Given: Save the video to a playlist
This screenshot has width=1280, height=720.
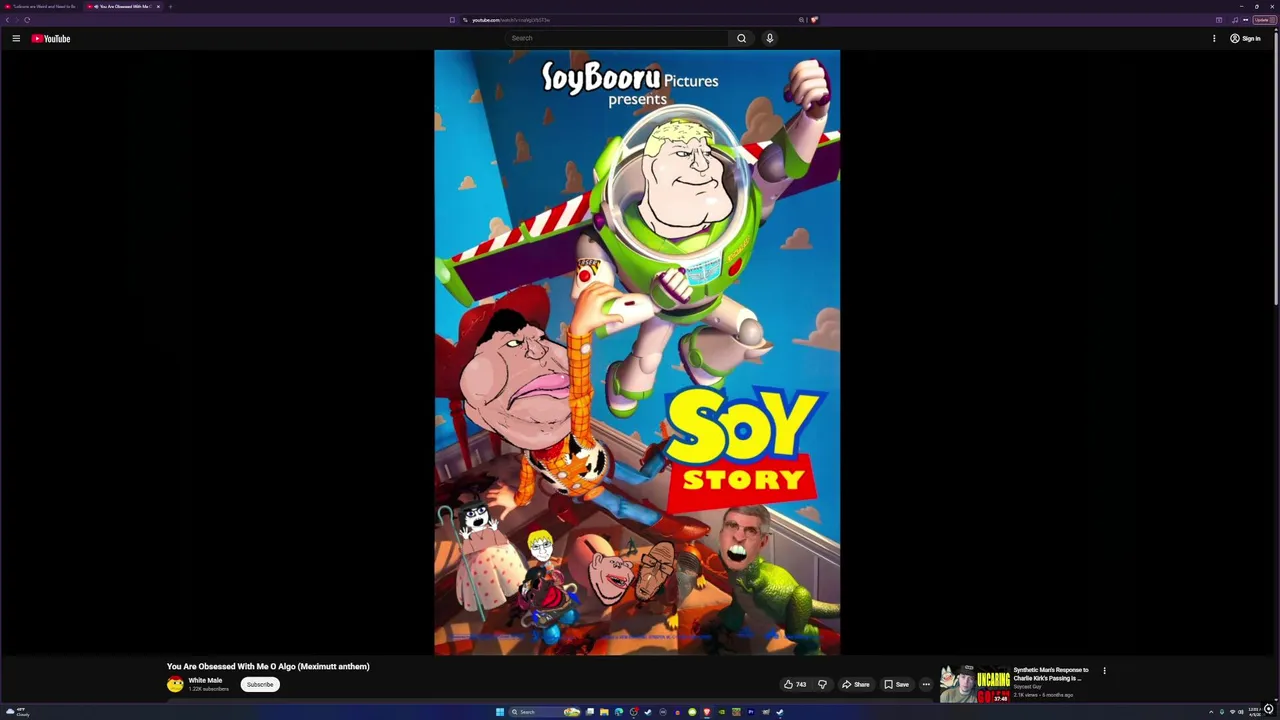Looking at the screenshot, I should point(896,684).
